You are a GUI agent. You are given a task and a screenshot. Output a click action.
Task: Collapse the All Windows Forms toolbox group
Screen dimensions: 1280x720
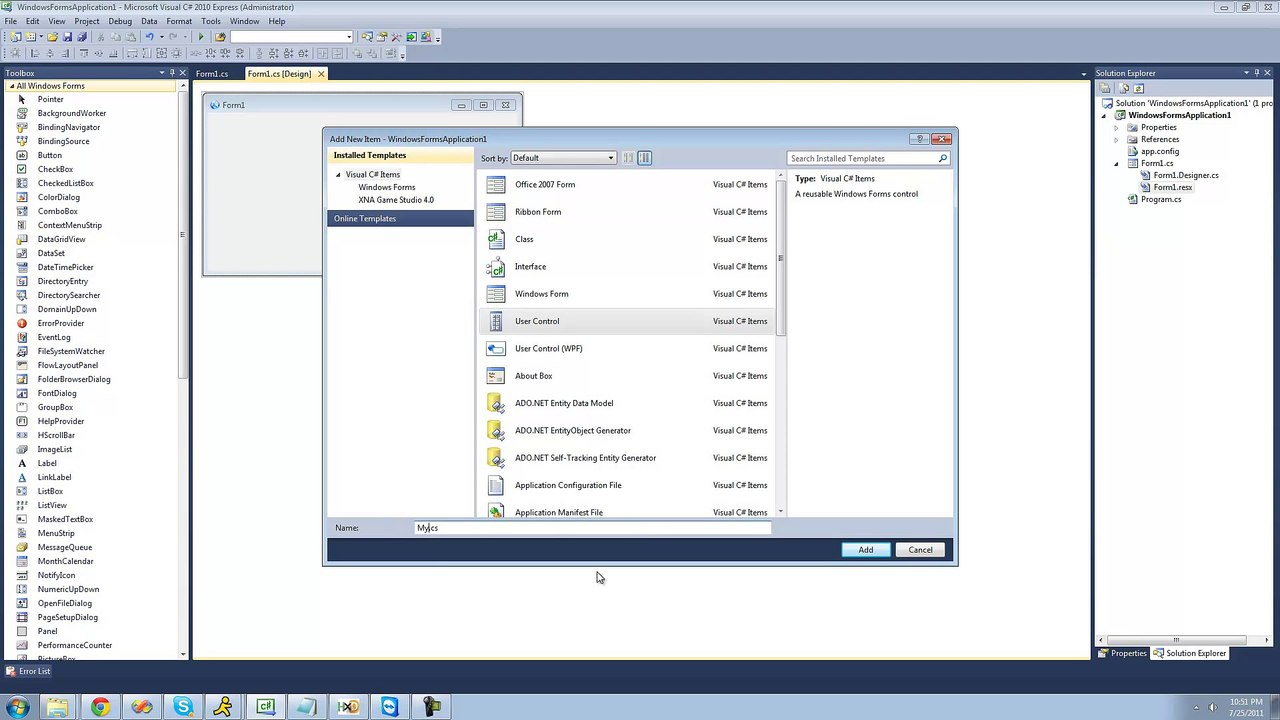point(10,86)
